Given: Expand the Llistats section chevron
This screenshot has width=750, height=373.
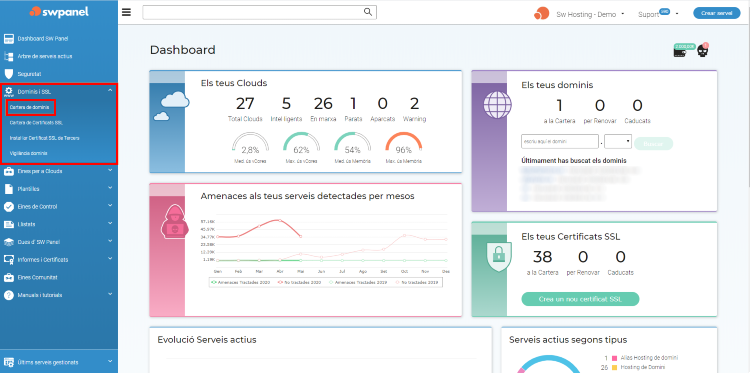Looking at the screenshot, I should [x=110, y=223].
